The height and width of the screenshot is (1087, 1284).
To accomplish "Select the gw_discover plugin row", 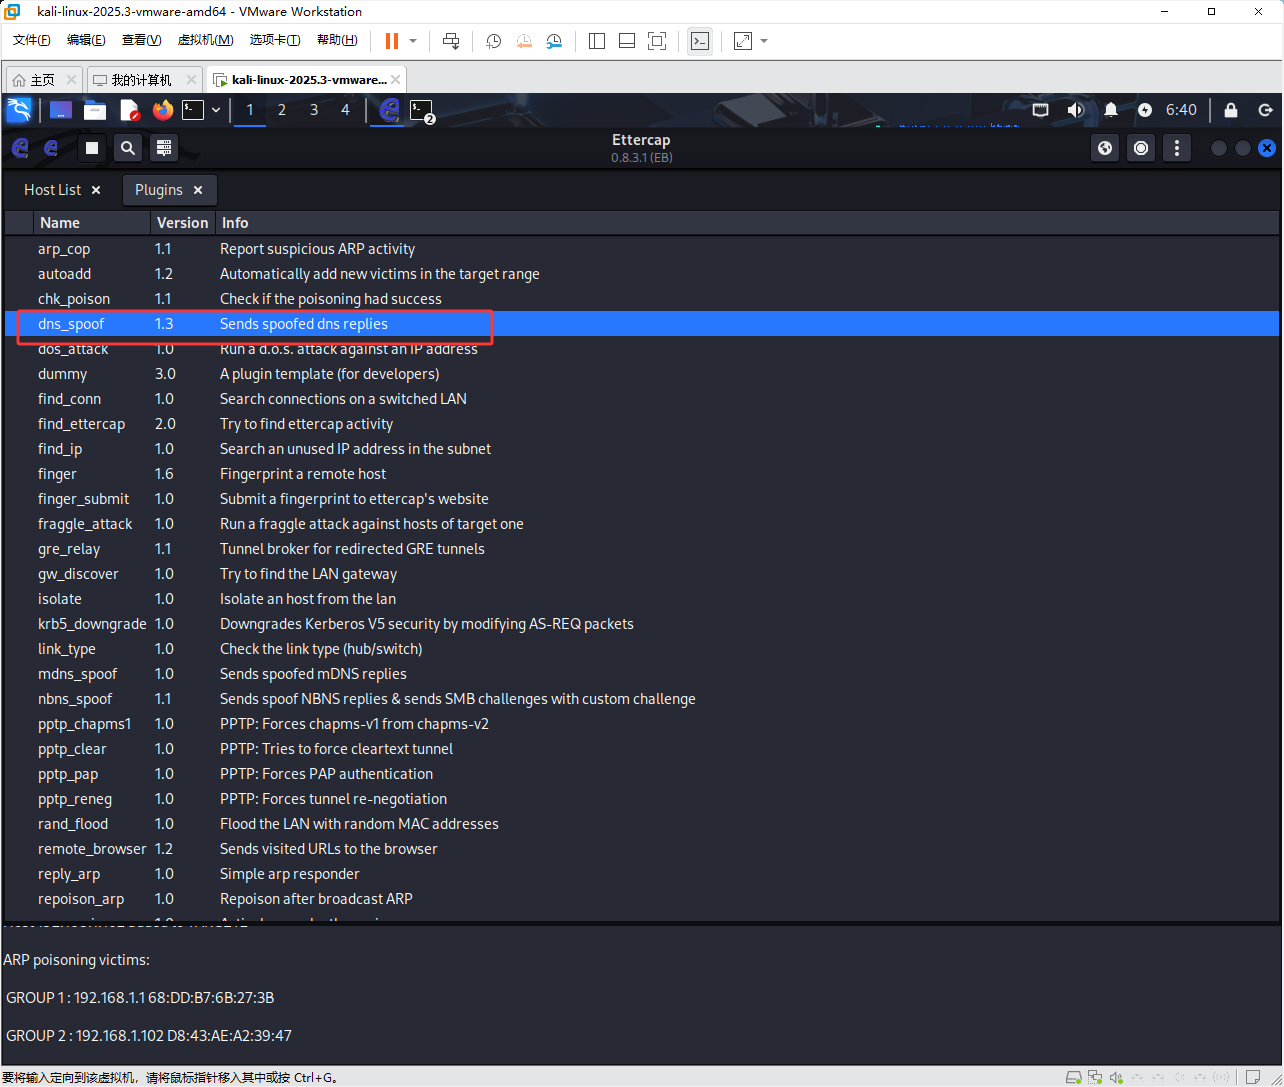I will [642, 574].
